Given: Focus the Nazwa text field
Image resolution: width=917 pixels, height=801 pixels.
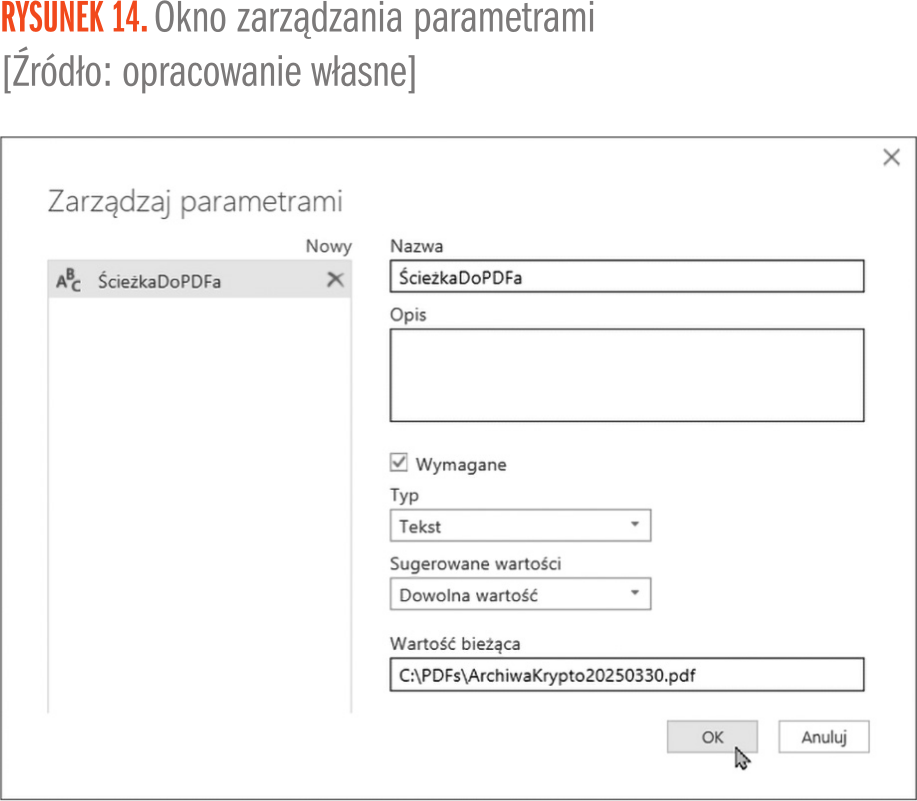Looking at the screenshot, I should click(626, 277).
